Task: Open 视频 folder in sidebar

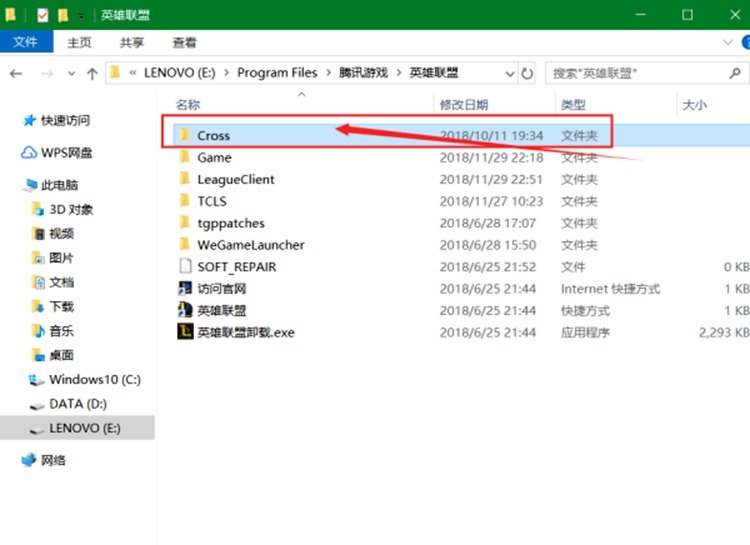Action: 61,234
